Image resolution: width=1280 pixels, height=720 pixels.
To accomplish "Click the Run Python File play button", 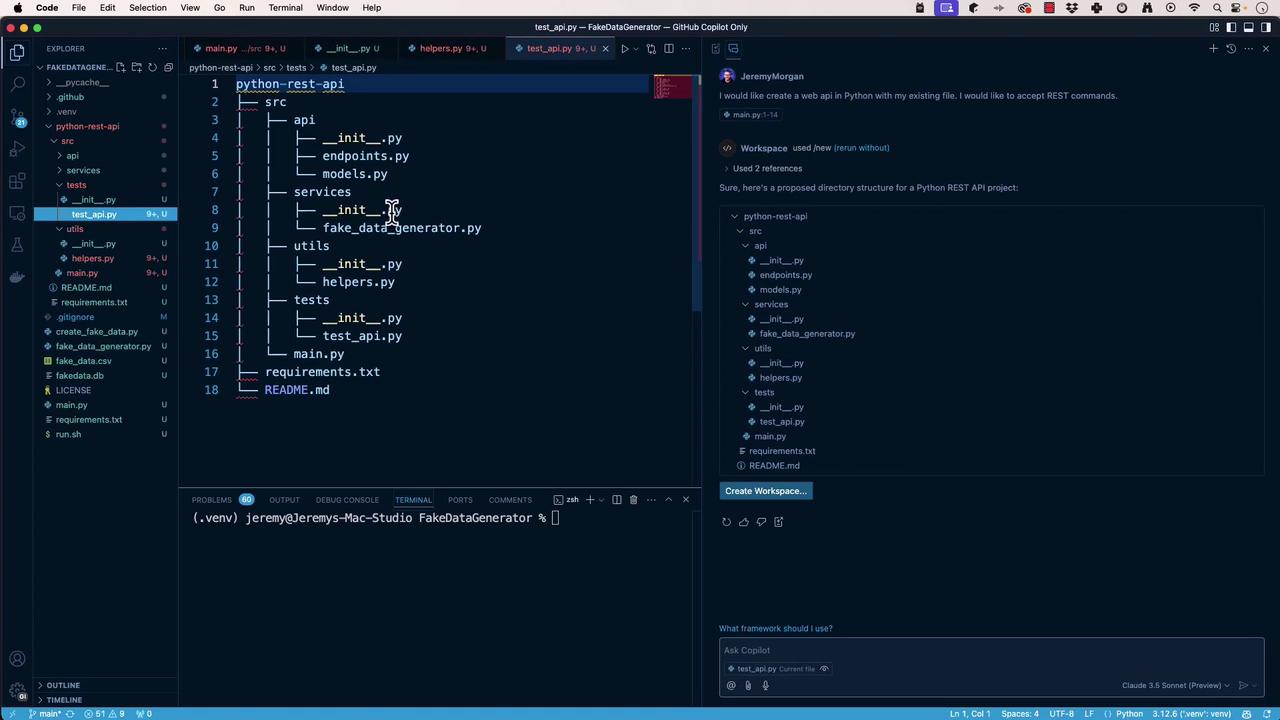I will [x=624, y=48].
